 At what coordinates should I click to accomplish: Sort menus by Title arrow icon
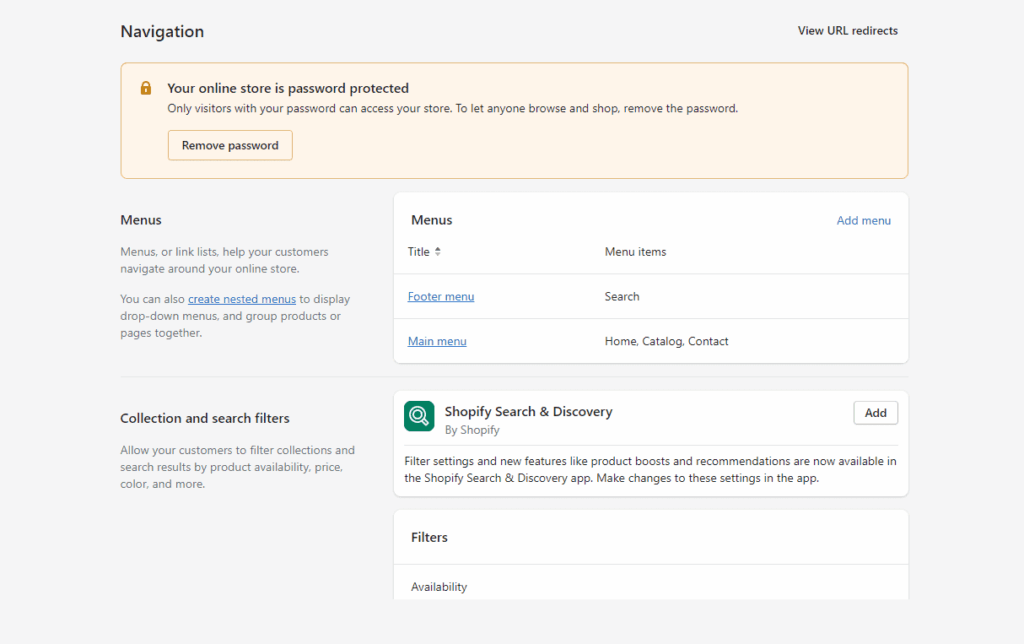pos(438,251)
